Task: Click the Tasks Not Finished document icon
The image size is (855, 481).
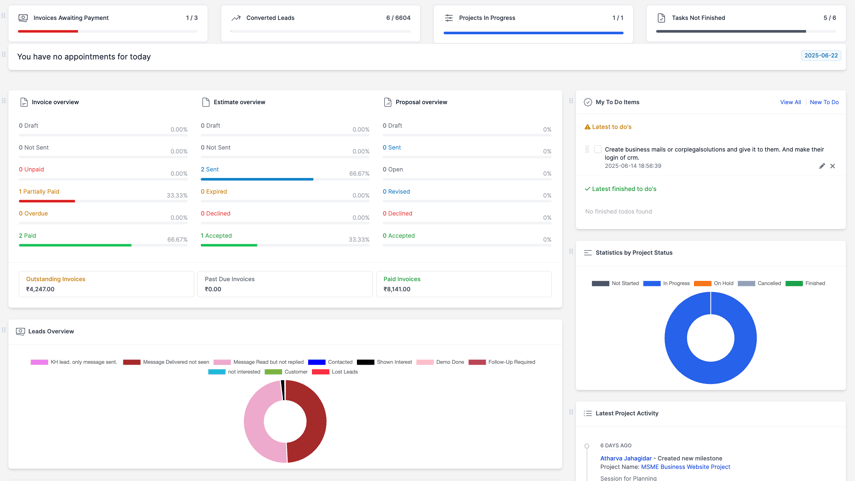Action: tap(661, 18)
